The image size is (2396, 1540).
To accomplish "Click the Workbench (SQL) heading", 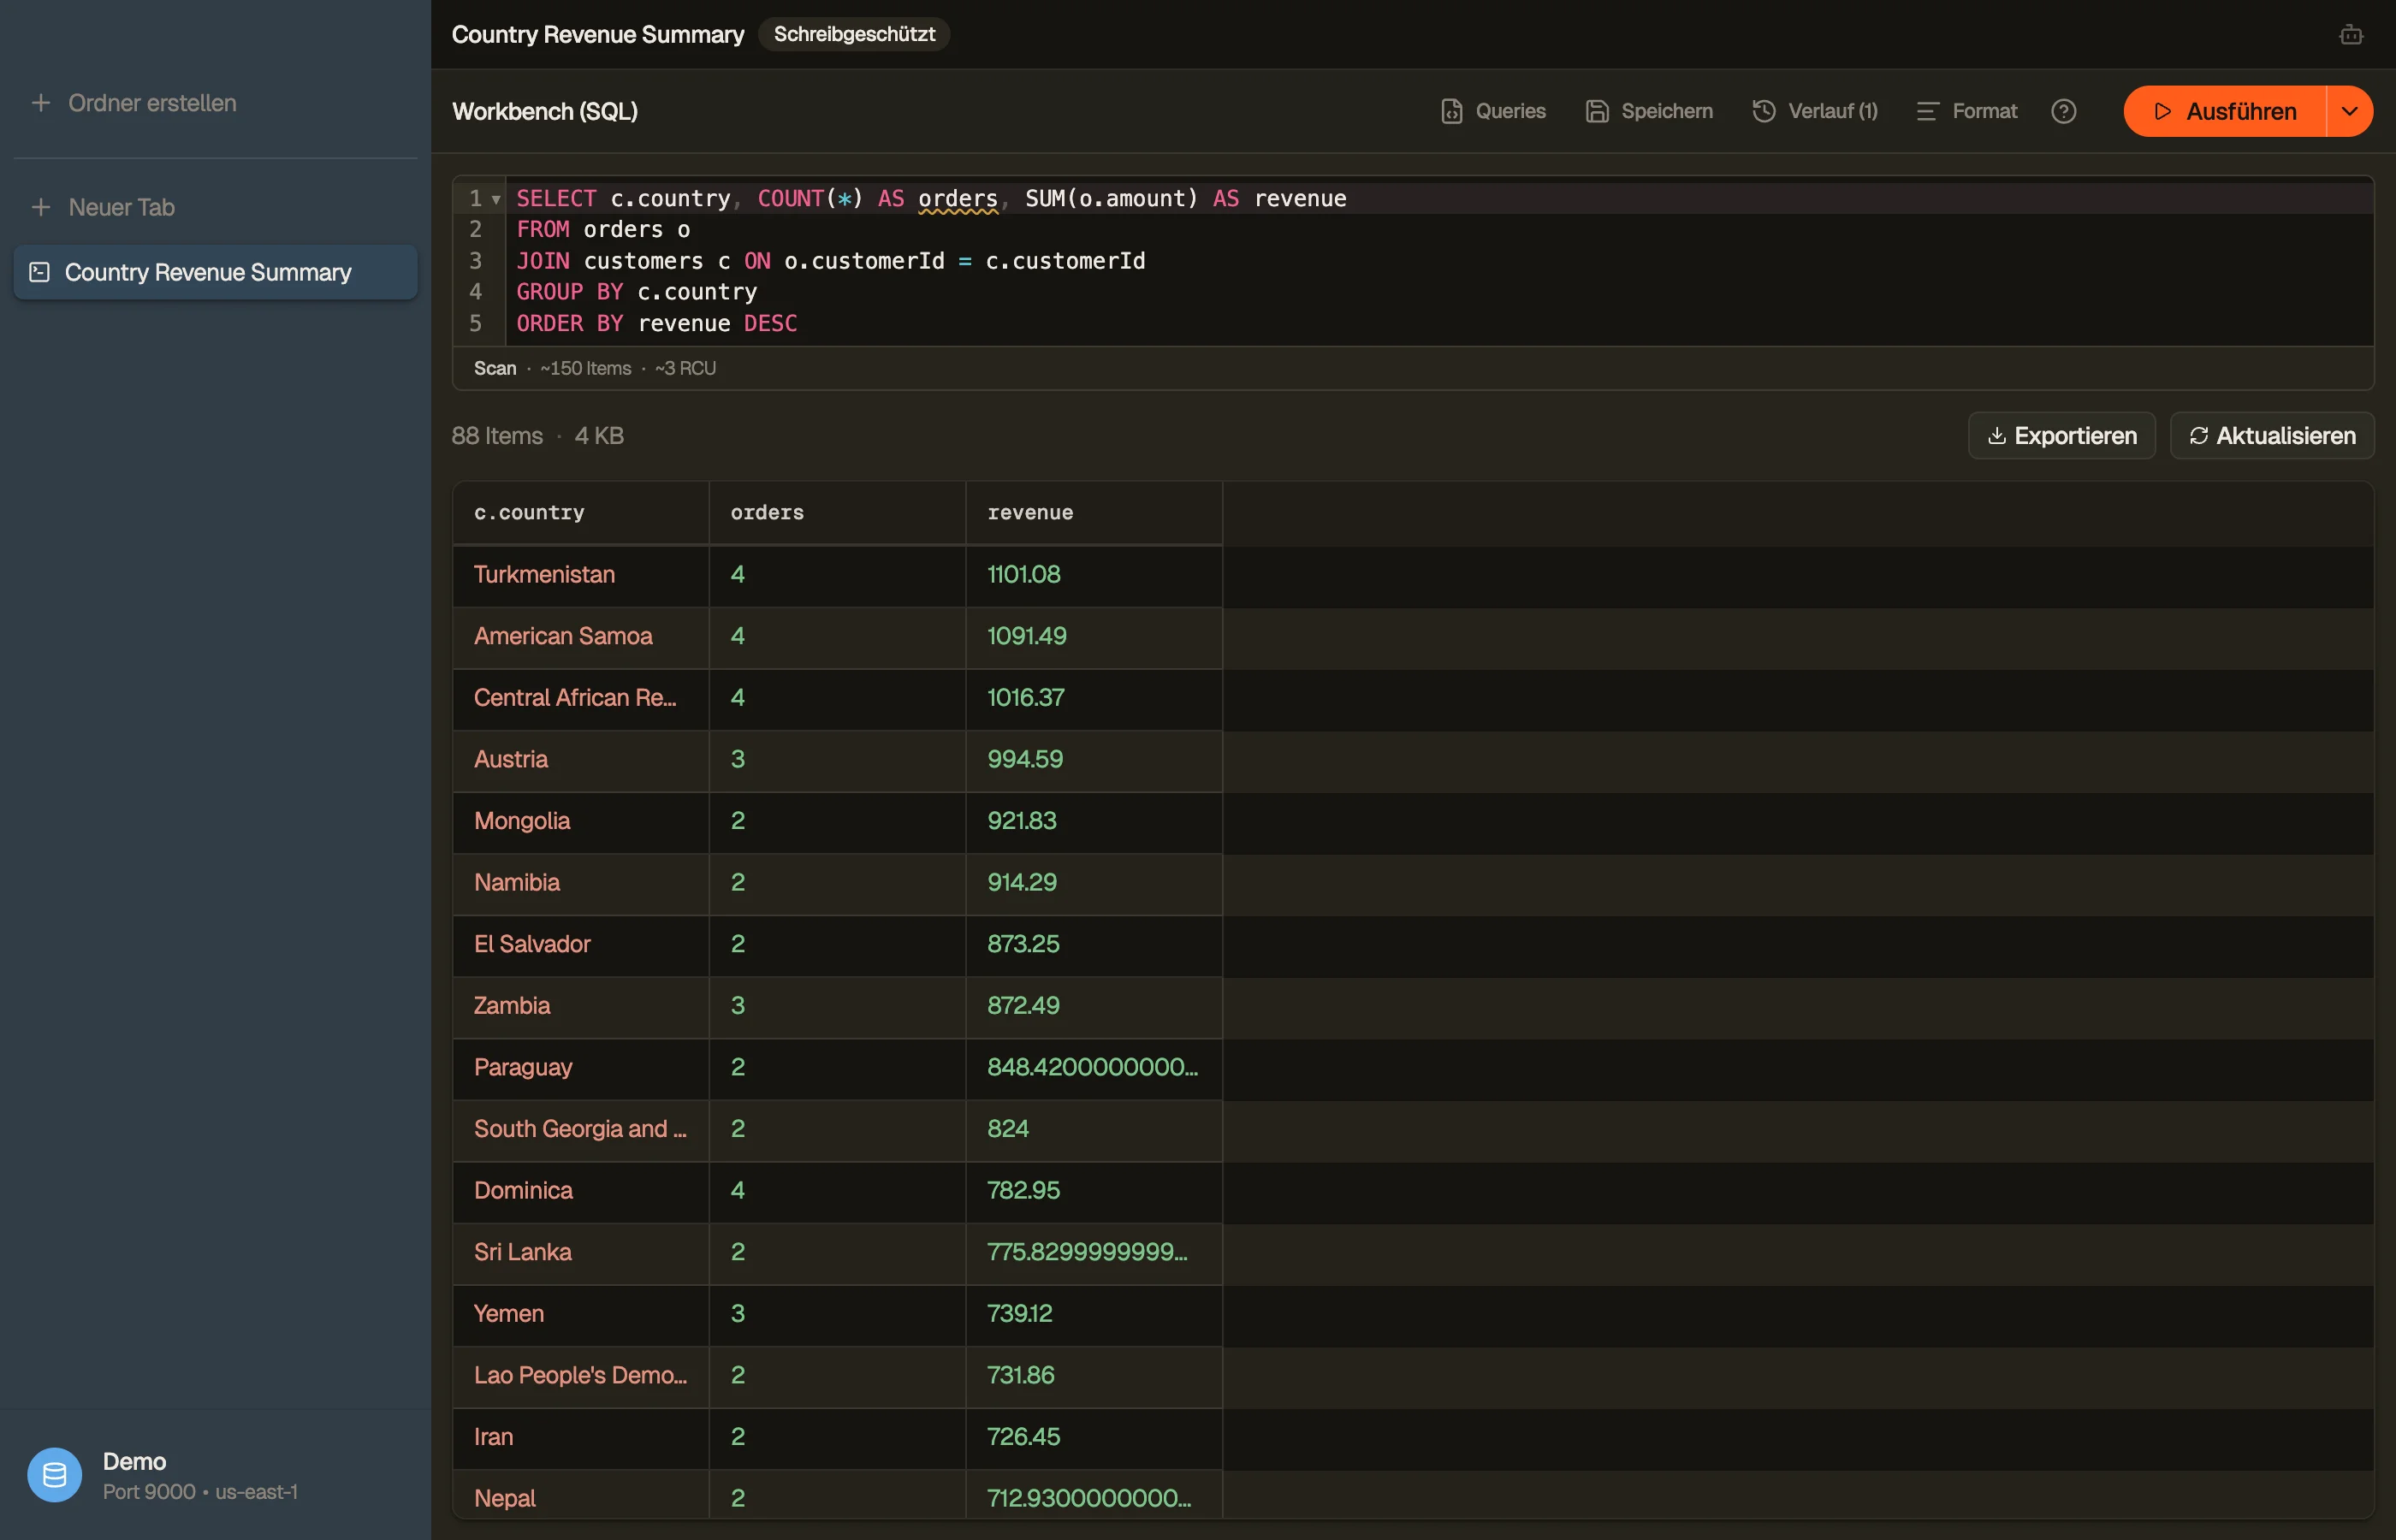I will [x=545, y=111].
